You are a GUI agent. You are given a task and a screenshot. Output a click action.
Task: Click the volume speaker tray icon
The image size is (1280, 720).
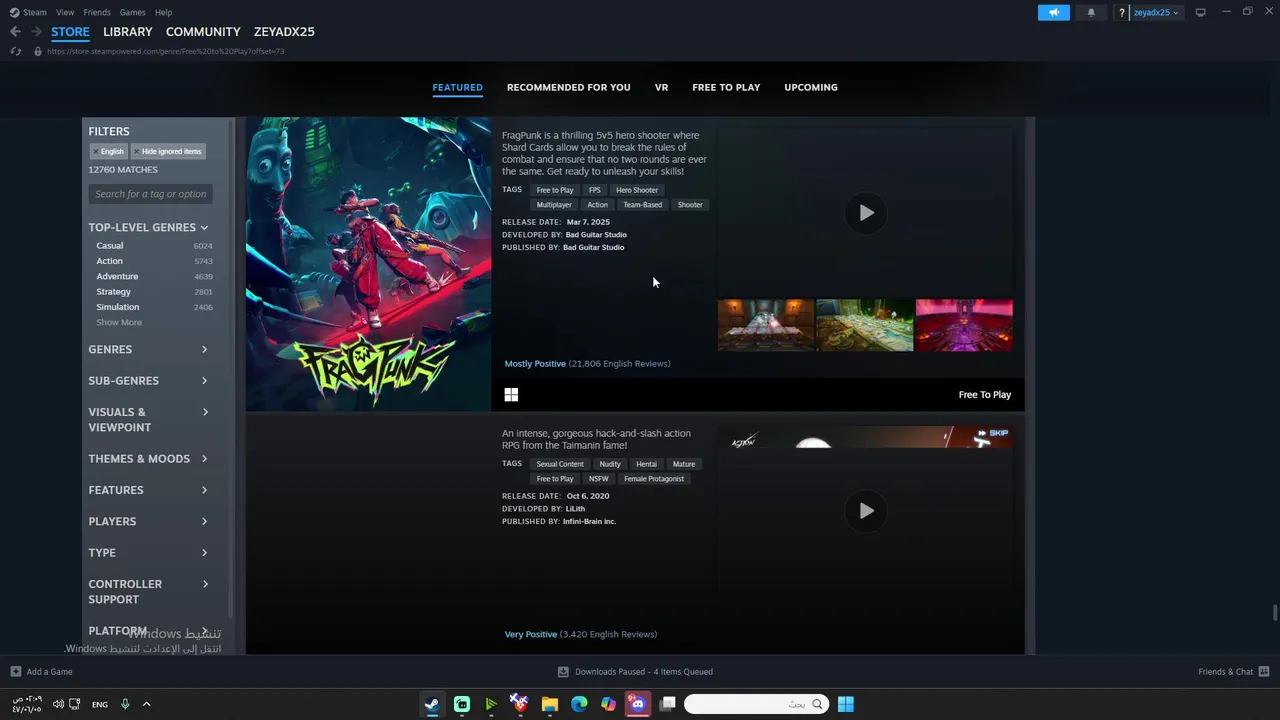[58, 704]
